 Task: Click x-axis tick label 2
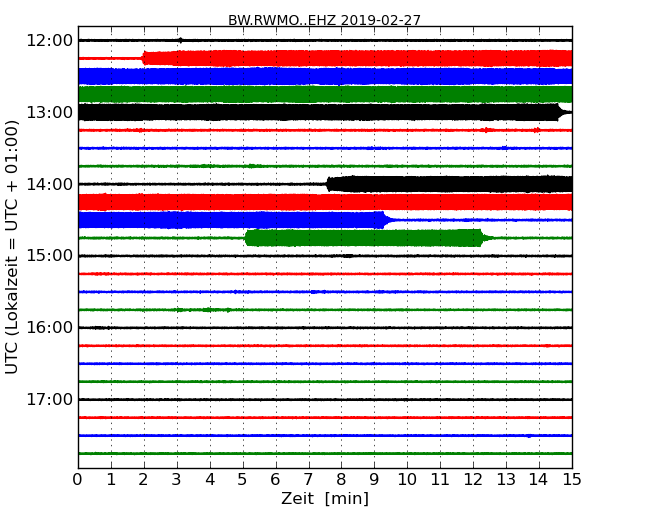tap(143, 480)
